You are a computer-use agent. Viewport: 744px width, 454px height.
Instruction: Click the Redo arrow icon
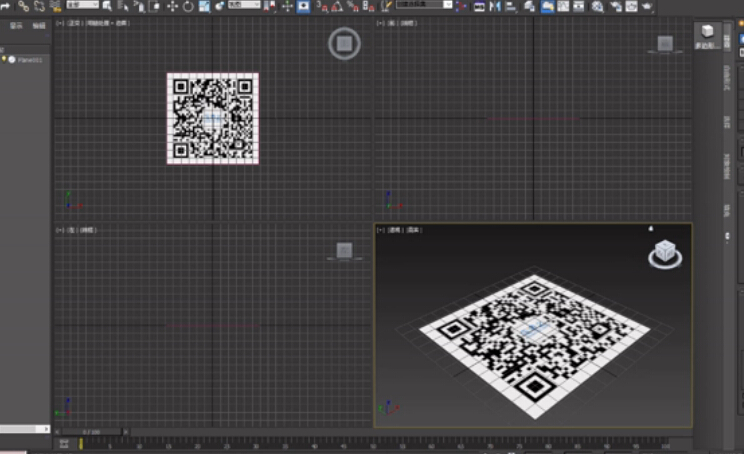coord(5,6)
